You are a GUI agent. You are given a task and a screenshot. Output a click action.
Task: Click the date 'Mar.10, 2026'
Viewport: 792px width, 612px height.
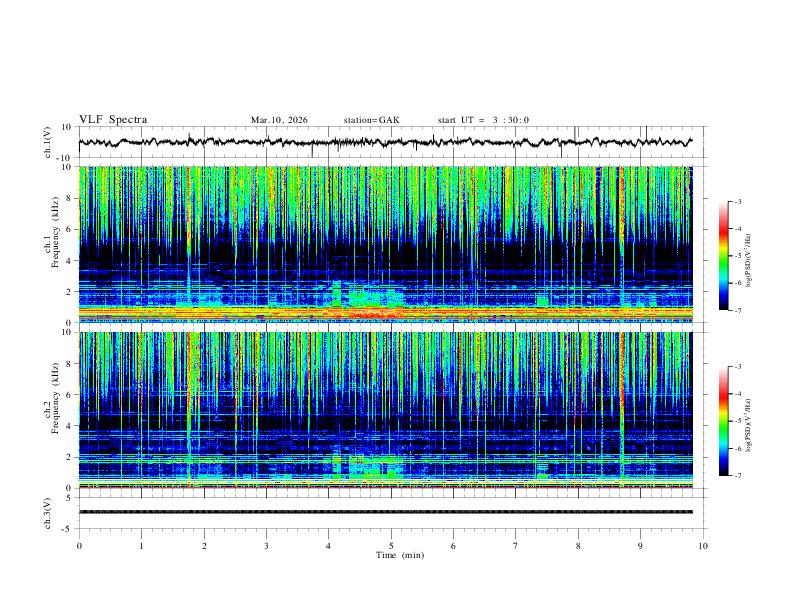point(279,120)
